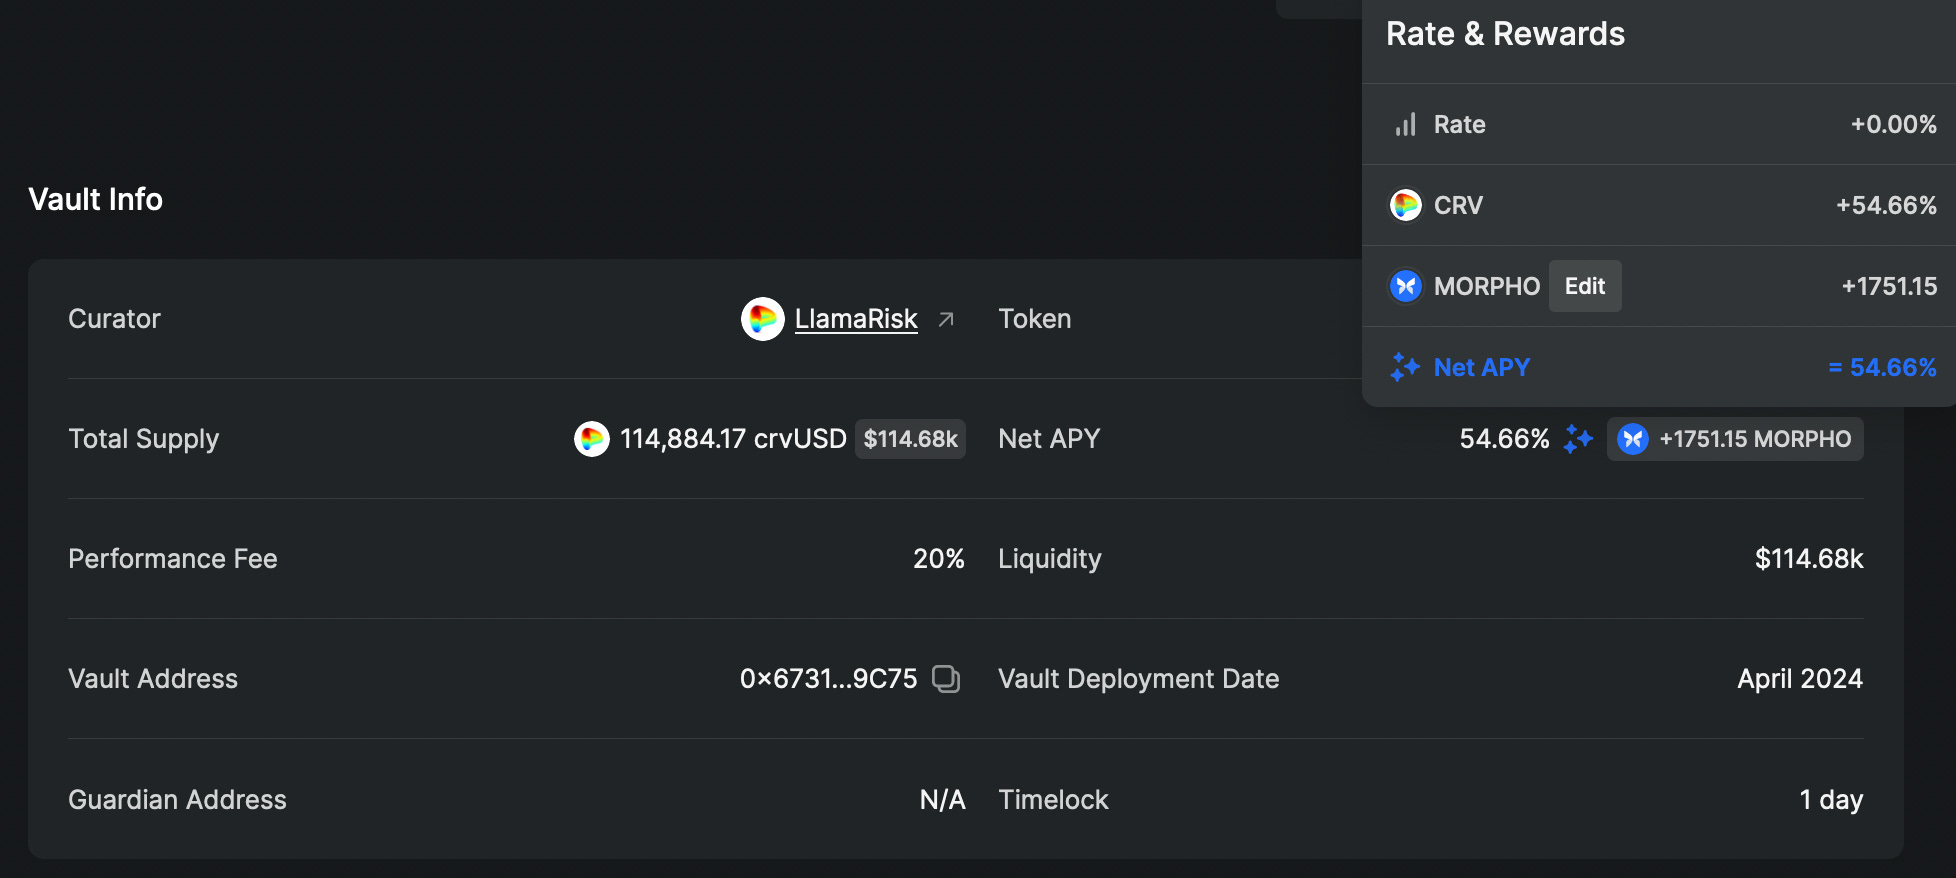Screen dimensions: 1956x878
Task: Click the '+0.00%' Rate value
Action: tap(1893, 124)
